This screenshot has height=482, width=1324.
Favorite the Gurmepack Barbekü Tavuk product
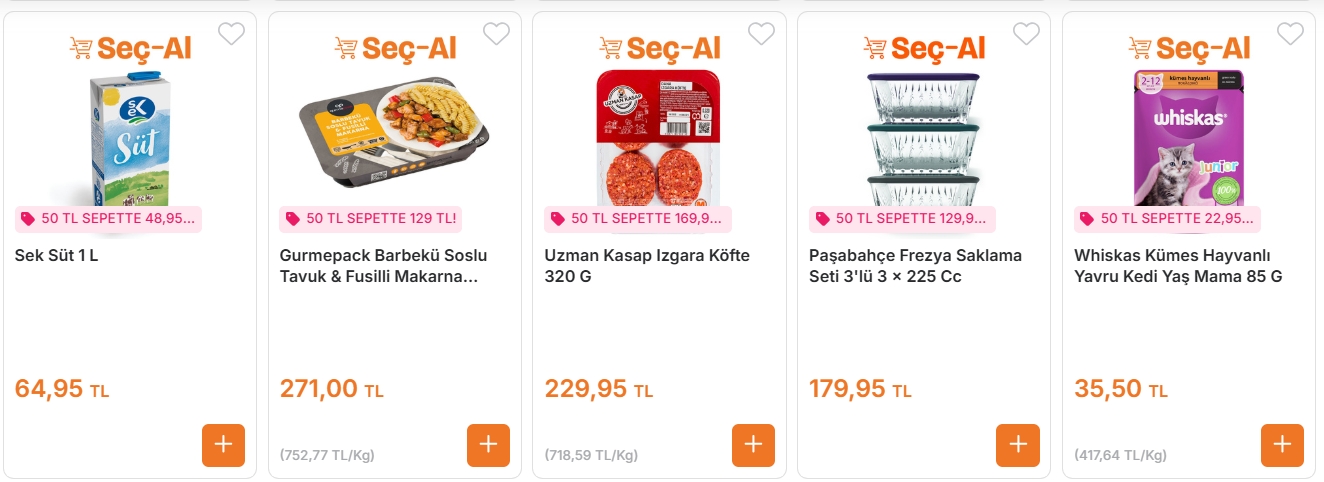(x=496, y=34)
